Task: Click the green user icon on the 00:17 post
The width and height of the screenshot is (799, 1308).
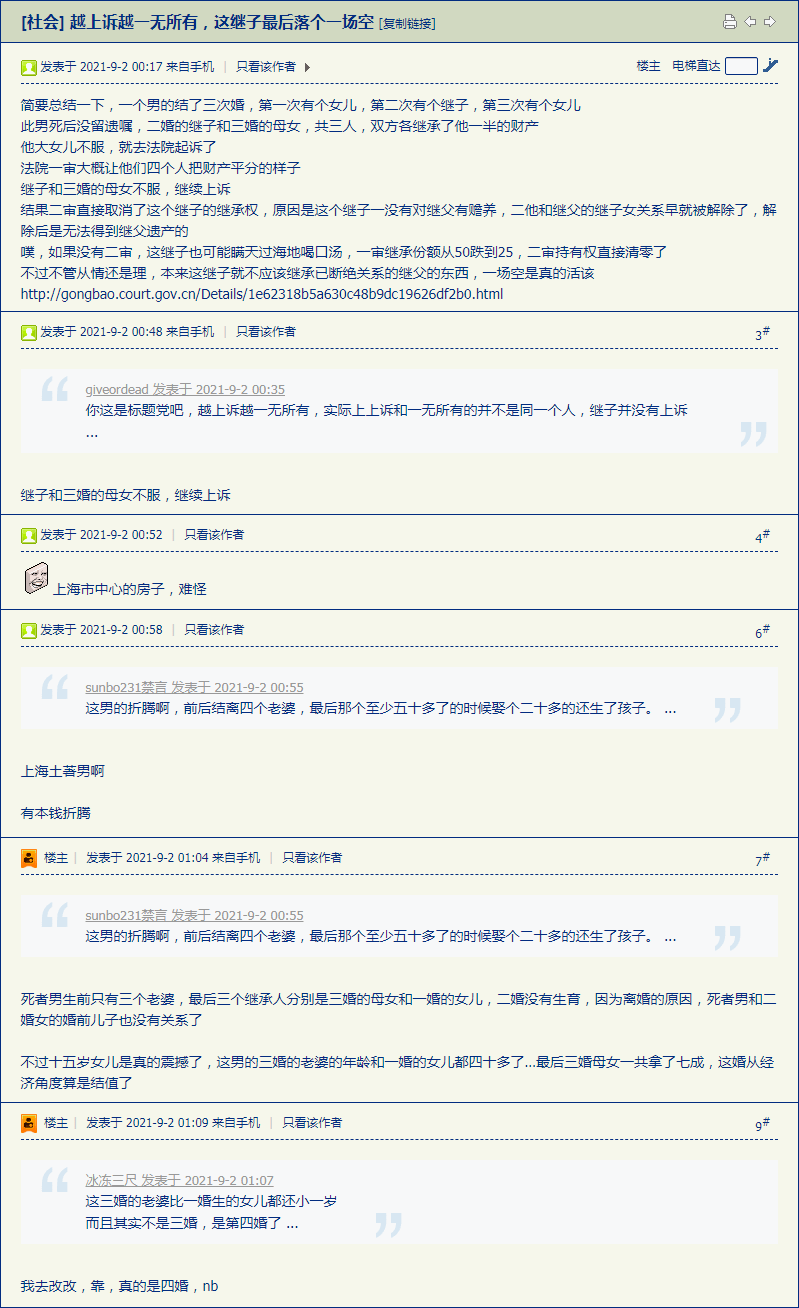Action: click(x=29, y=67)
